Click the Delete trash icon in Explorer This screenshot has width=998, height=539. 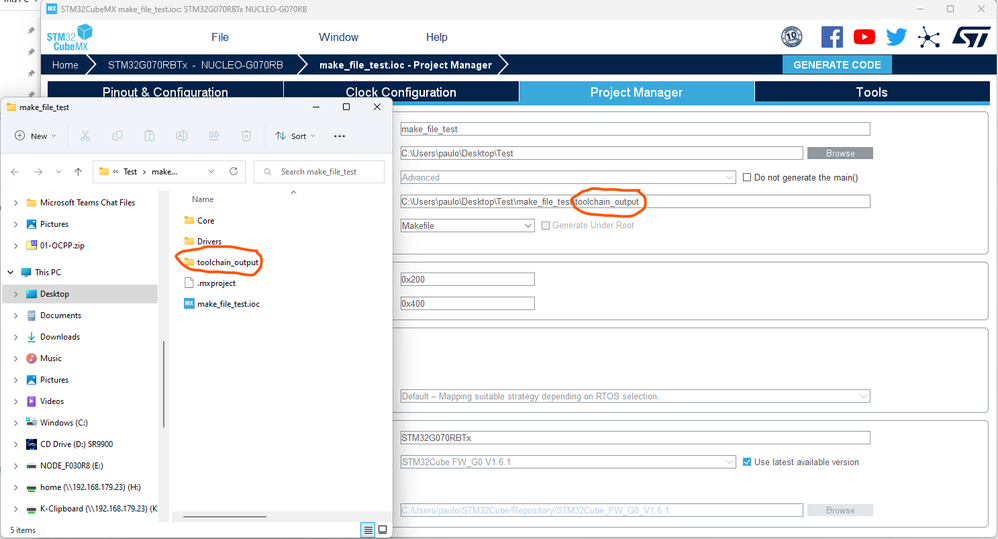tap(246, 136)
